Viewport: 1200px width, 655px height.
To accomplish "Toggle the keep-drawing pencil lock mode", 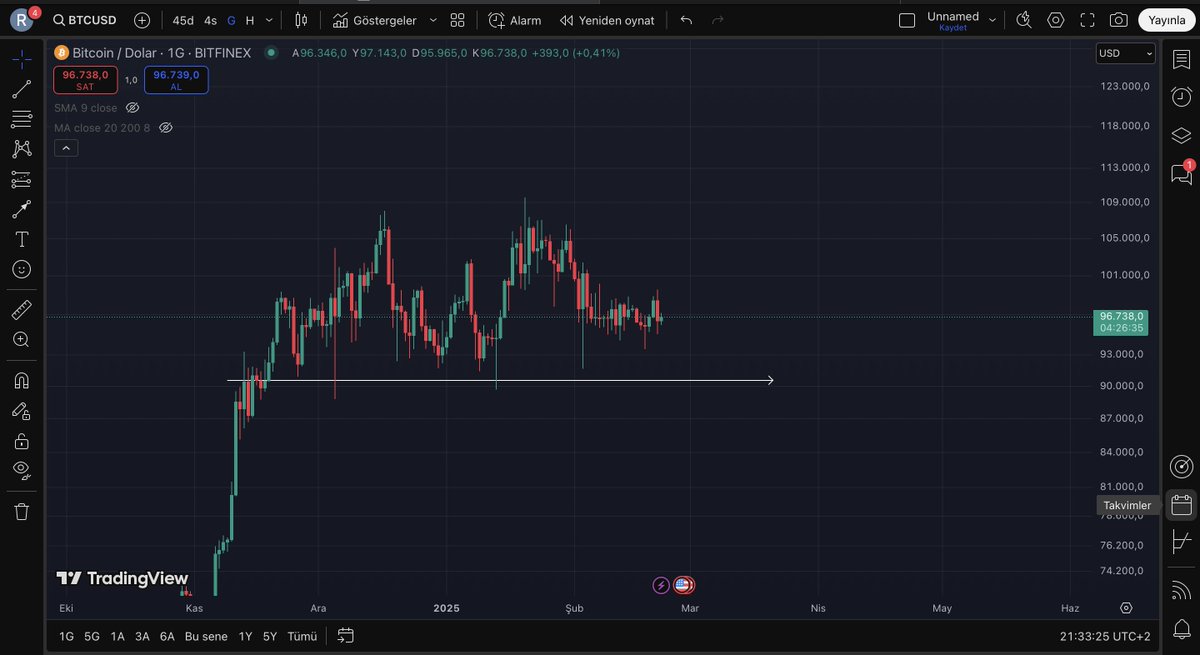I will (21, 410).
